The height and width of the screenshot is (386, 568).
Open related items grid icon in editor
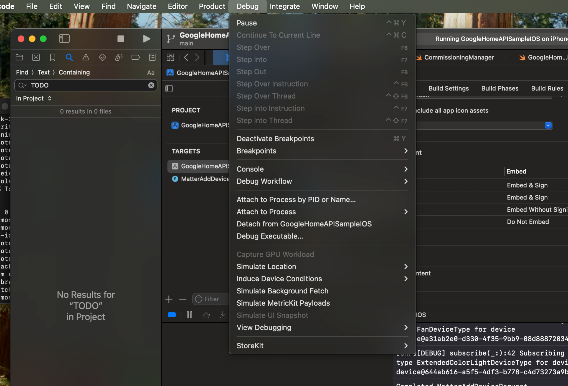pos(171,57)
